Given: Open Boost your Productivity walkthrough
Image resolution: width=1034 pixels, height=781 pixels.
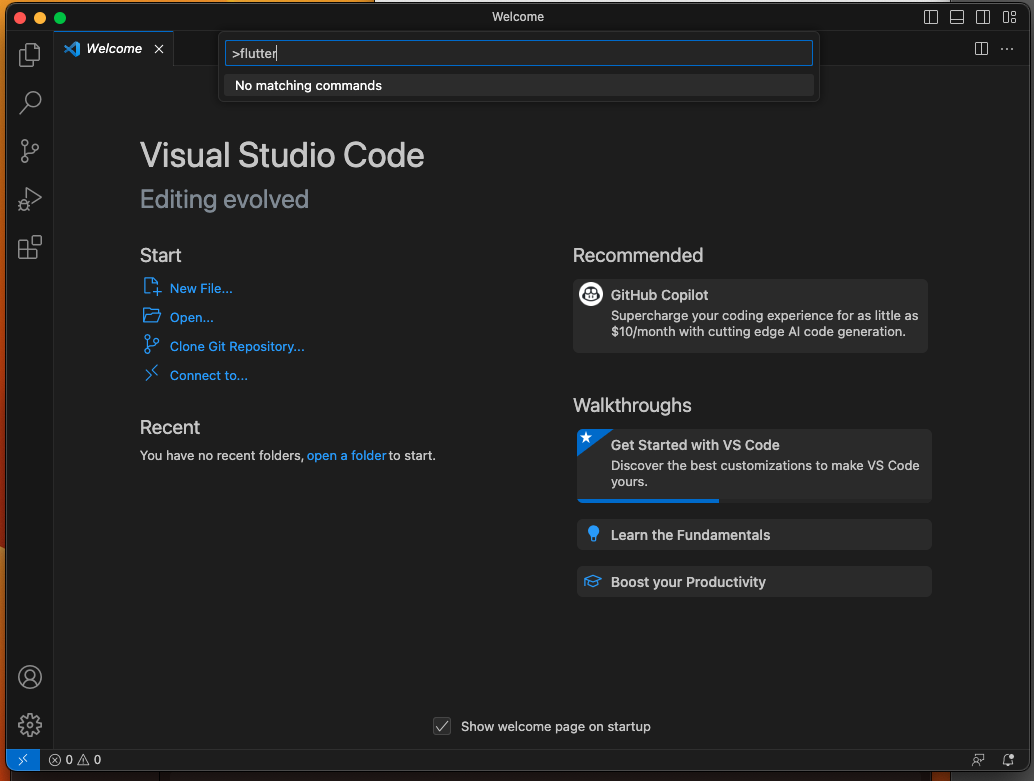Looking at the screenshot, I should click(754, 582).
